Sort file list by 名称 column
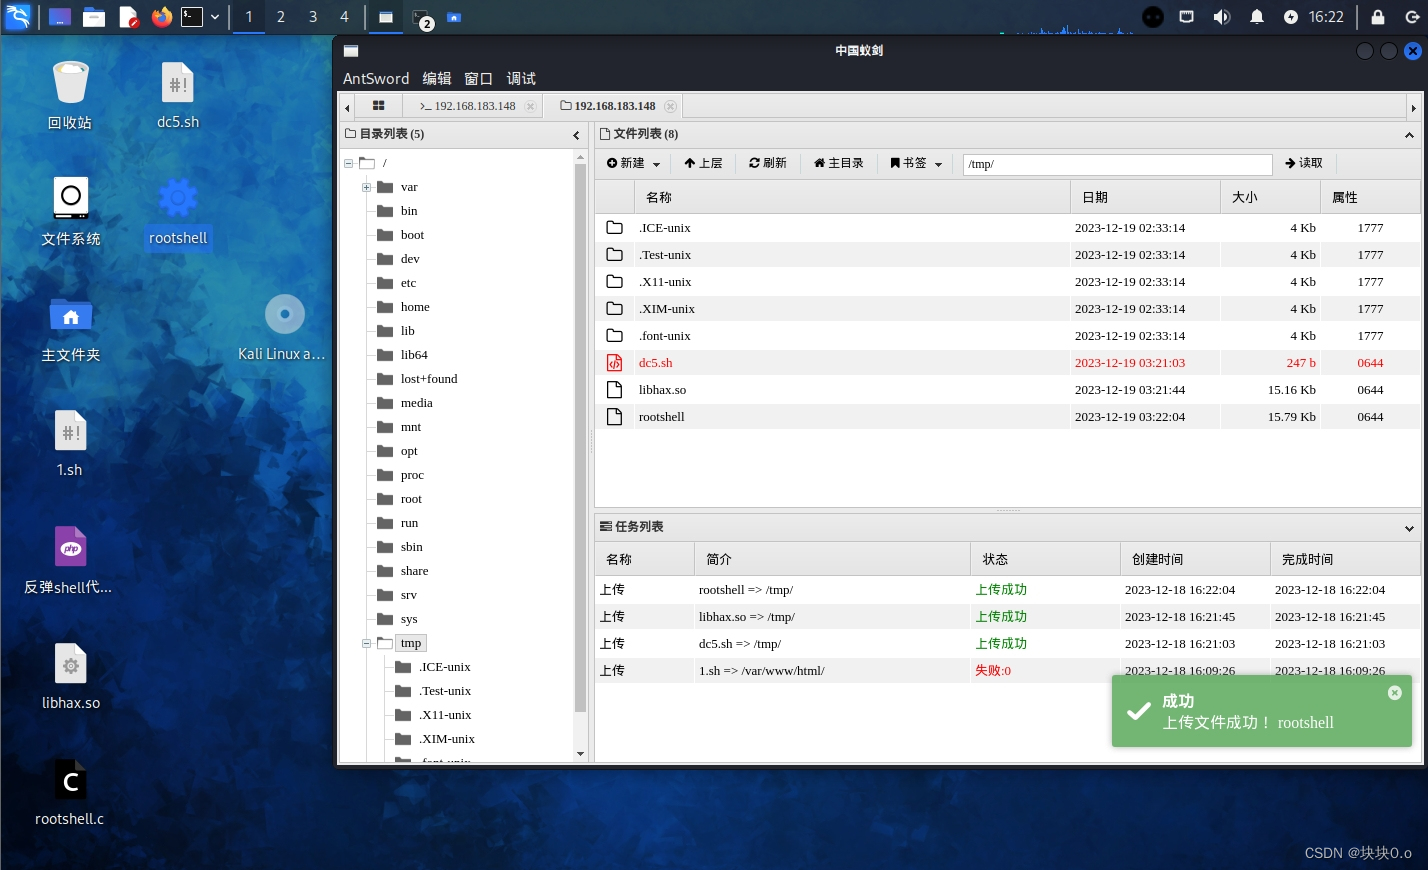Image resolution: width=1428 pixels, height=870 pixels. (852, 197)
